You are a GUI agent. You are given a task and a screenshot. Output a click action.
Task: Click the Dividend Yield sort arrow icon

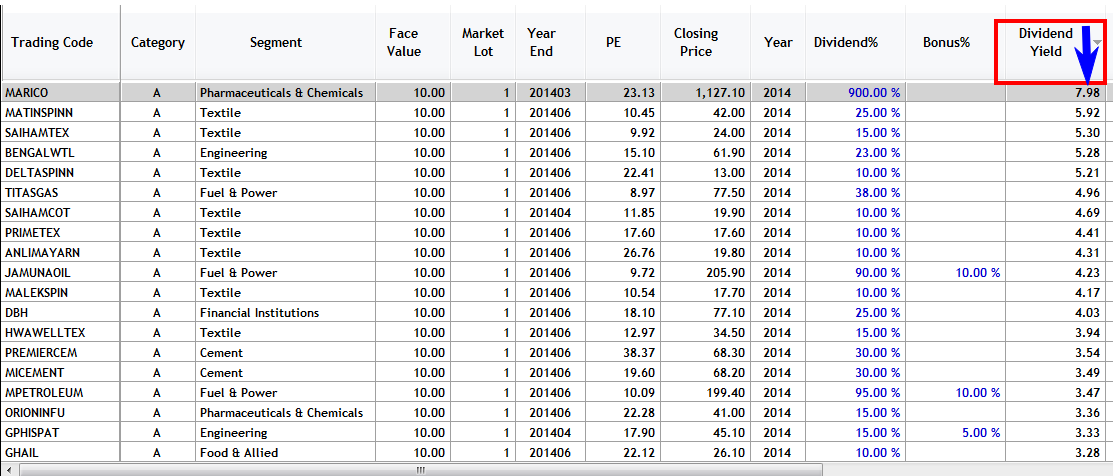click(x=1098, y=43)
